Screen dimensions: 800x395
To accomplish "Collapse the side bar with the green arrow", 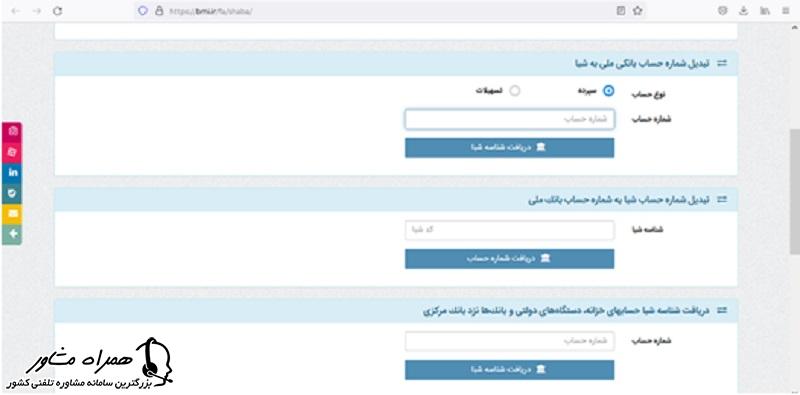I will click(x=14, y=234).
